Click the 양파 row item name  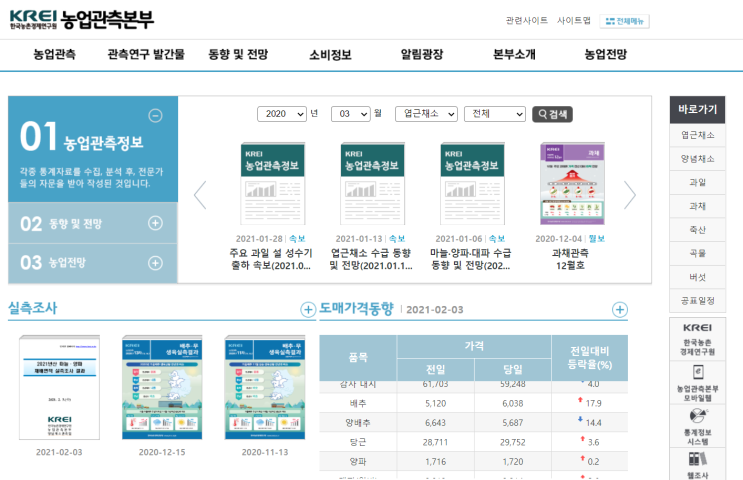coord(358,462)
